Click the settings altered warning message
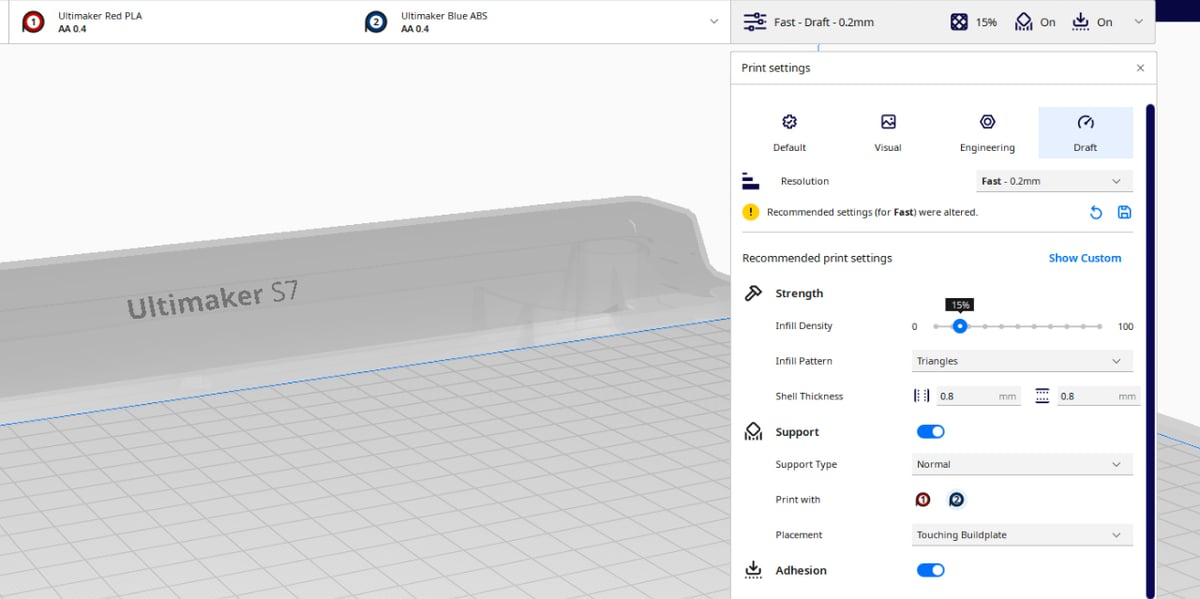 point(872,212)
